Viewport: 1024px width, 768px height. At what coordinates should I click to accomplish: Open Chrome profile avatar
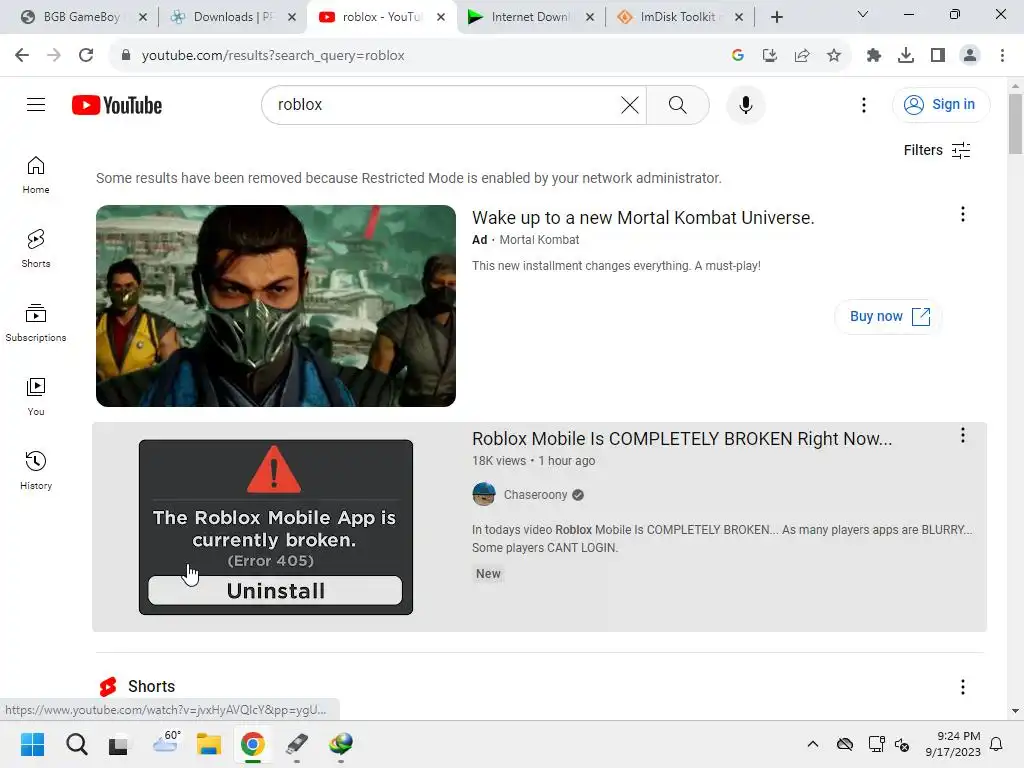970,56
